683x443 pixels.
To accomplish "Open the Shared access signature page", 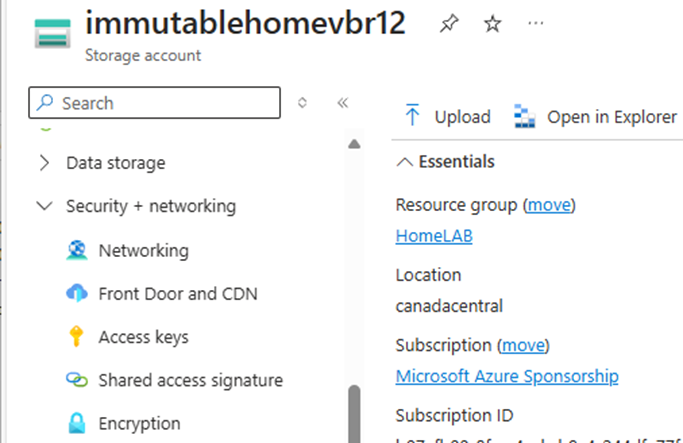I will [x=190, y=380].
